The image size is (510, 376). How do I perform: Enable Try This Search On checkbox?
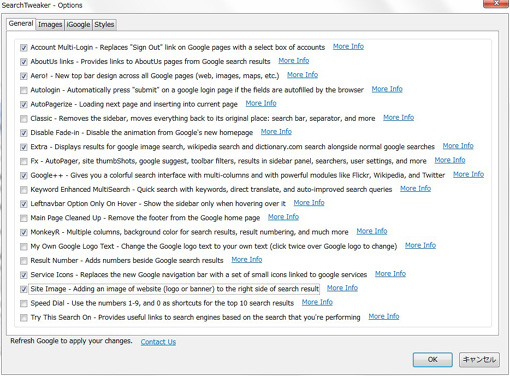click(x=23, y=318)
